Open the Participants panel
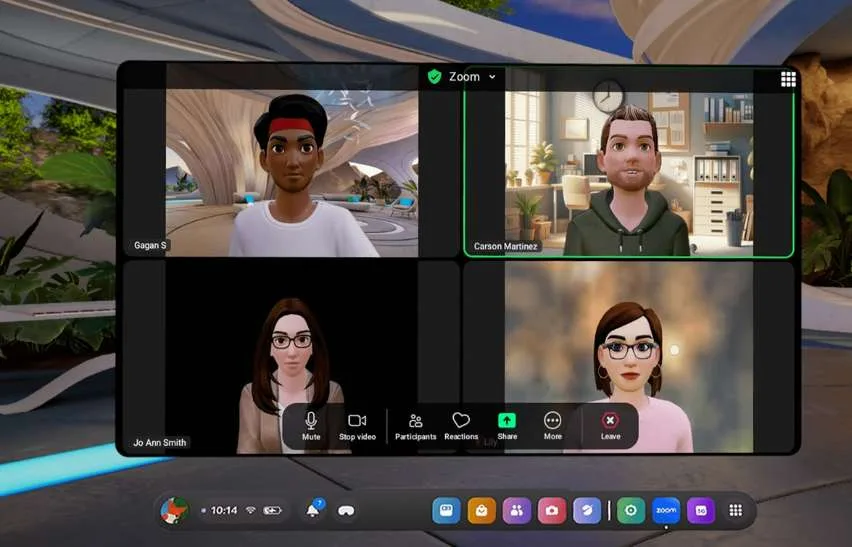 [x=416, y=426]
